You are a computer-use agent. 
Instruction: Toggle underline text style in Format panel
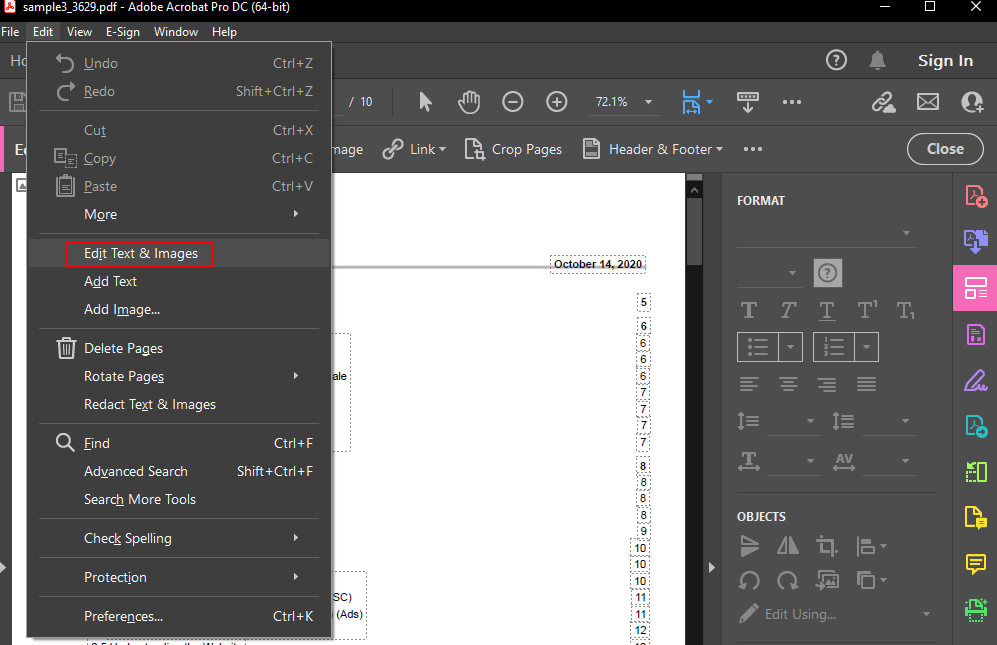pyautogui.click(x=826, y=310)
